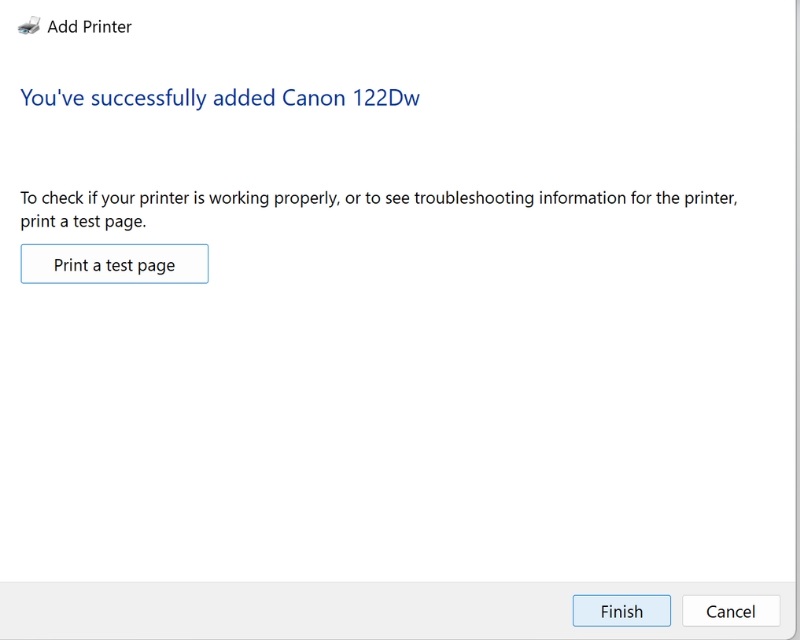Screen dimensions: 800x640
Task: Select the Canon 122Dw success heading
Action: pyautogui.click(x=221, y=98)
